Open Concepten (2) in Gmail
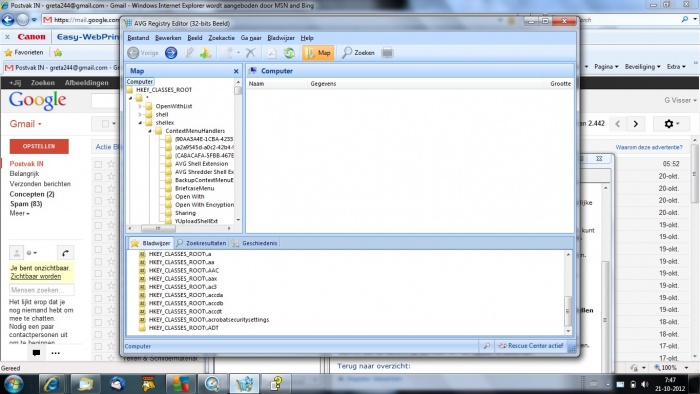700x394 pixels. (x=32, y=194)
